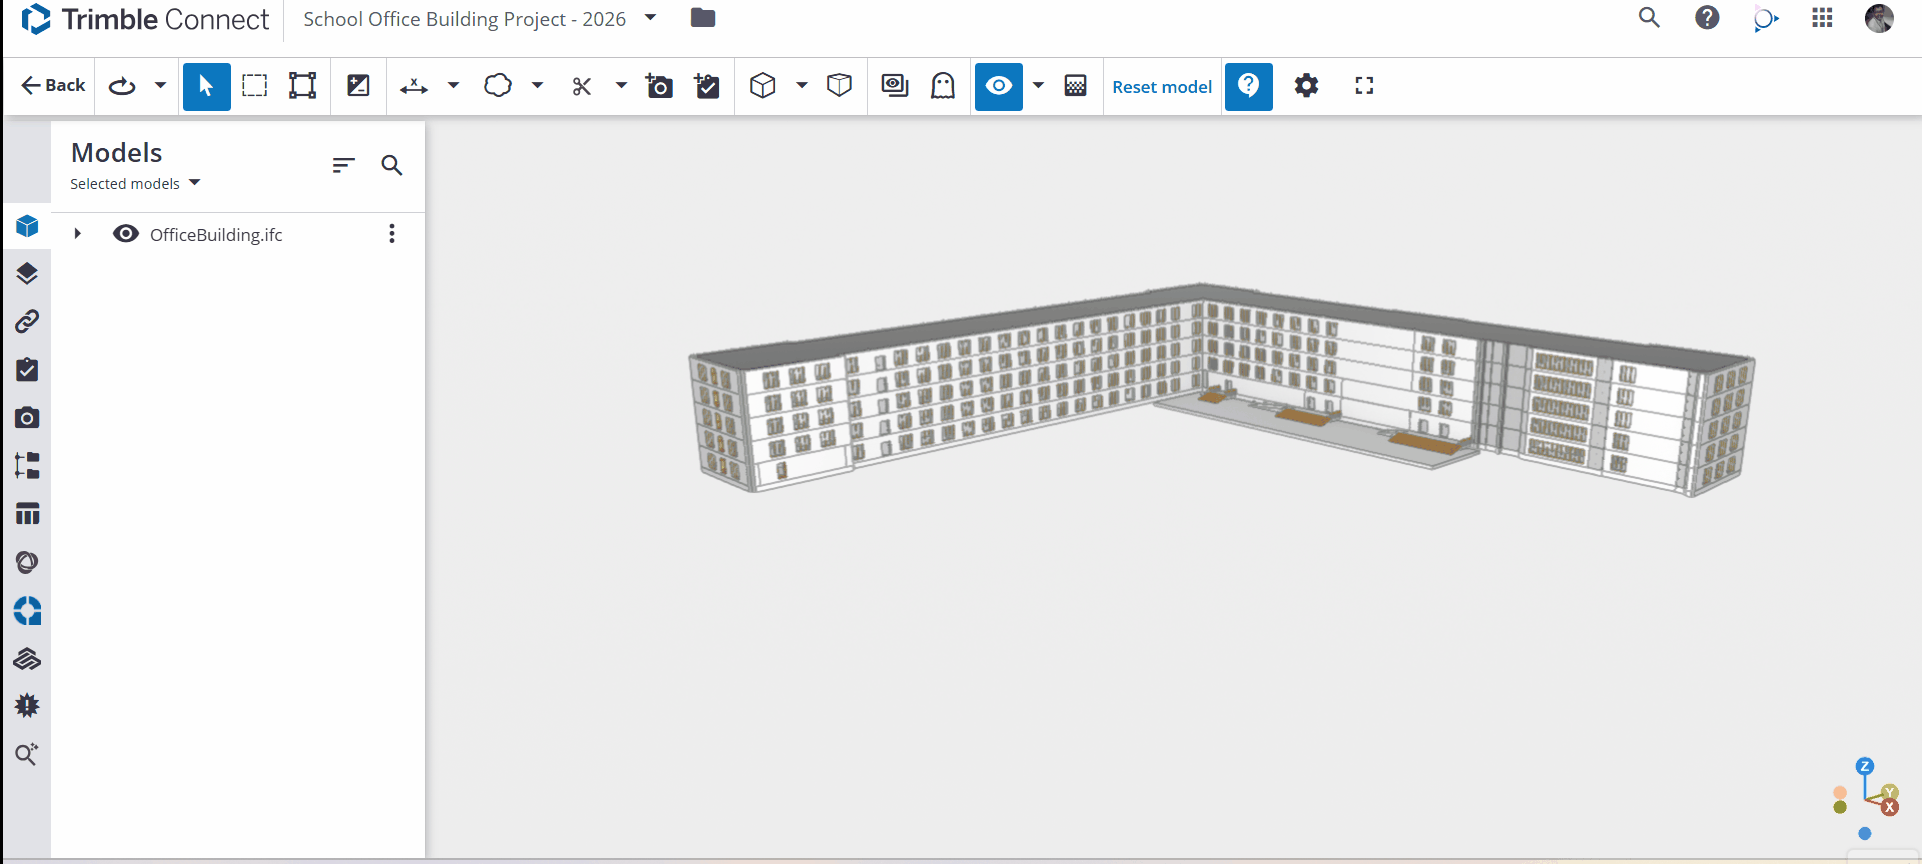The image size is (1922, 864).
Task: Open the project name dropdown arrow
Action: click(x=650, y=18)
